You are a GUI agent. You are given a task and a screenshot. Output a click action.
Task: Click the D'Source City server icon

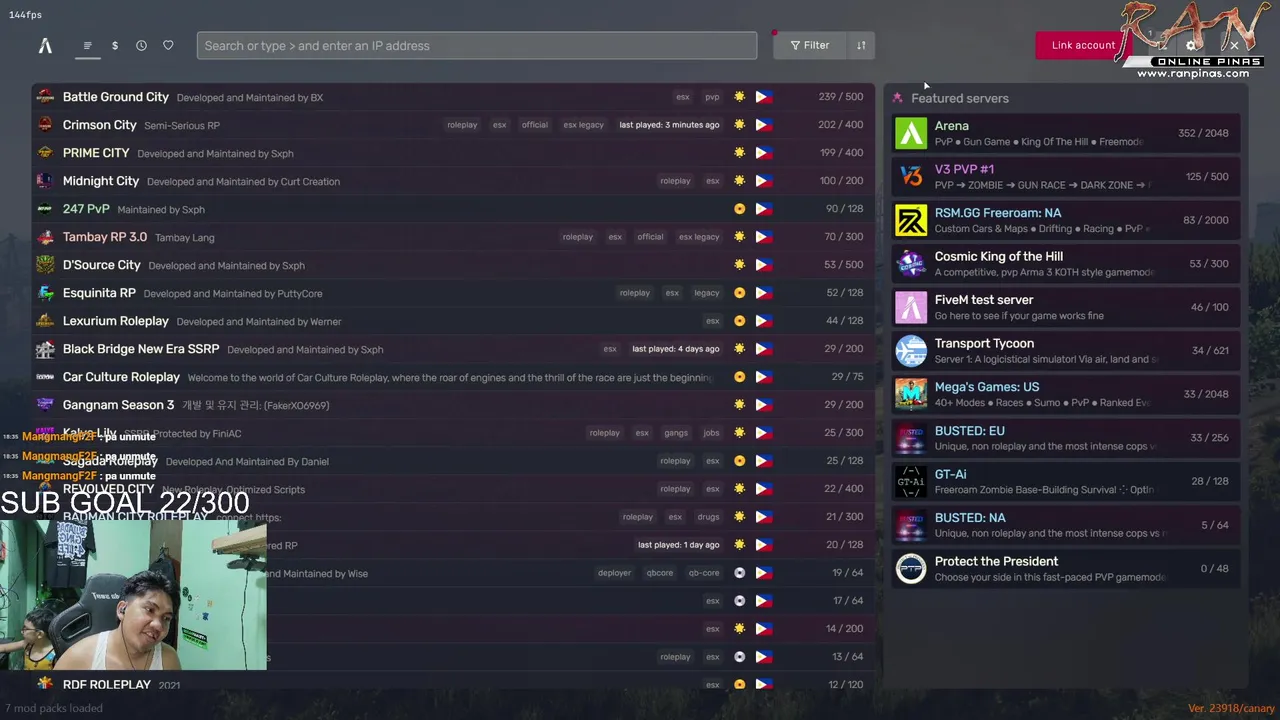click(x=45, y=265)
